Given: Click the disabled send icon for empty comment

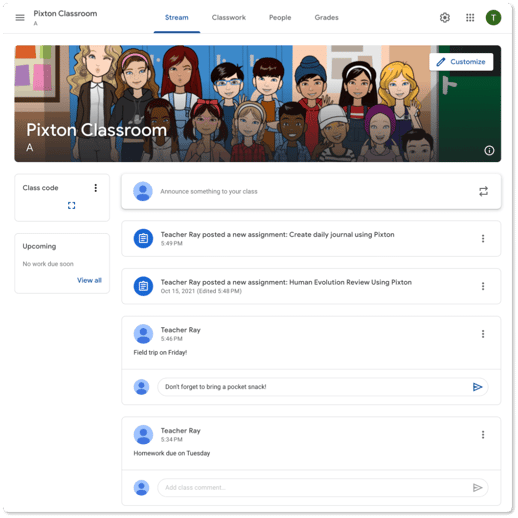Looking at the screenshot, I should point(477,488).
